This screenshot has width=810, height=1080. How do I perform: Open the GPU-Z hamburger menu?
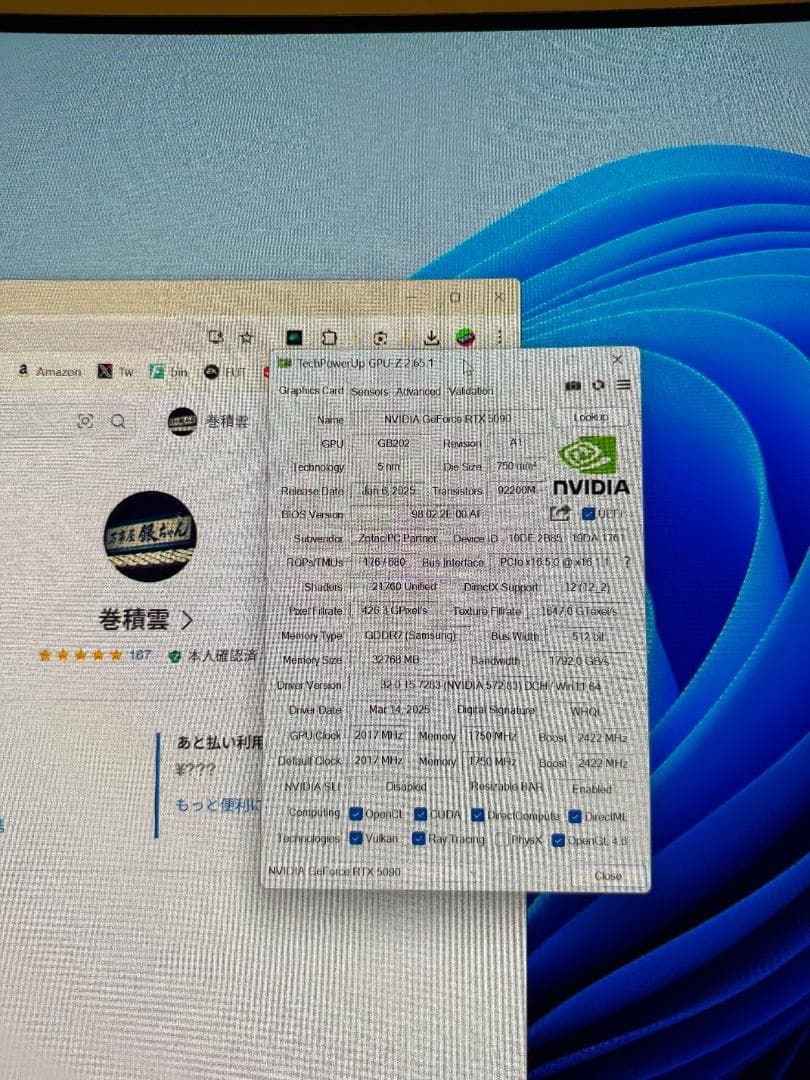(x=623, y=385)
